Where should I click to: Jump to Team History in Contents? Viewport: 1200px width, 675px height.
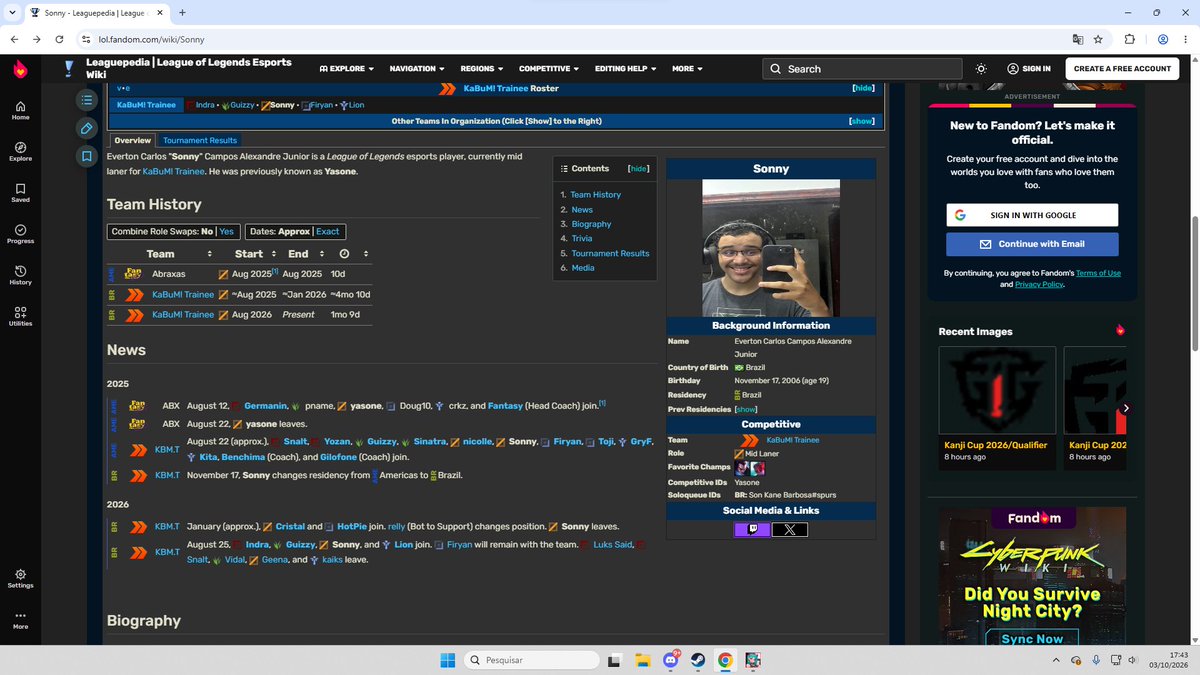[x=595, y=195]
